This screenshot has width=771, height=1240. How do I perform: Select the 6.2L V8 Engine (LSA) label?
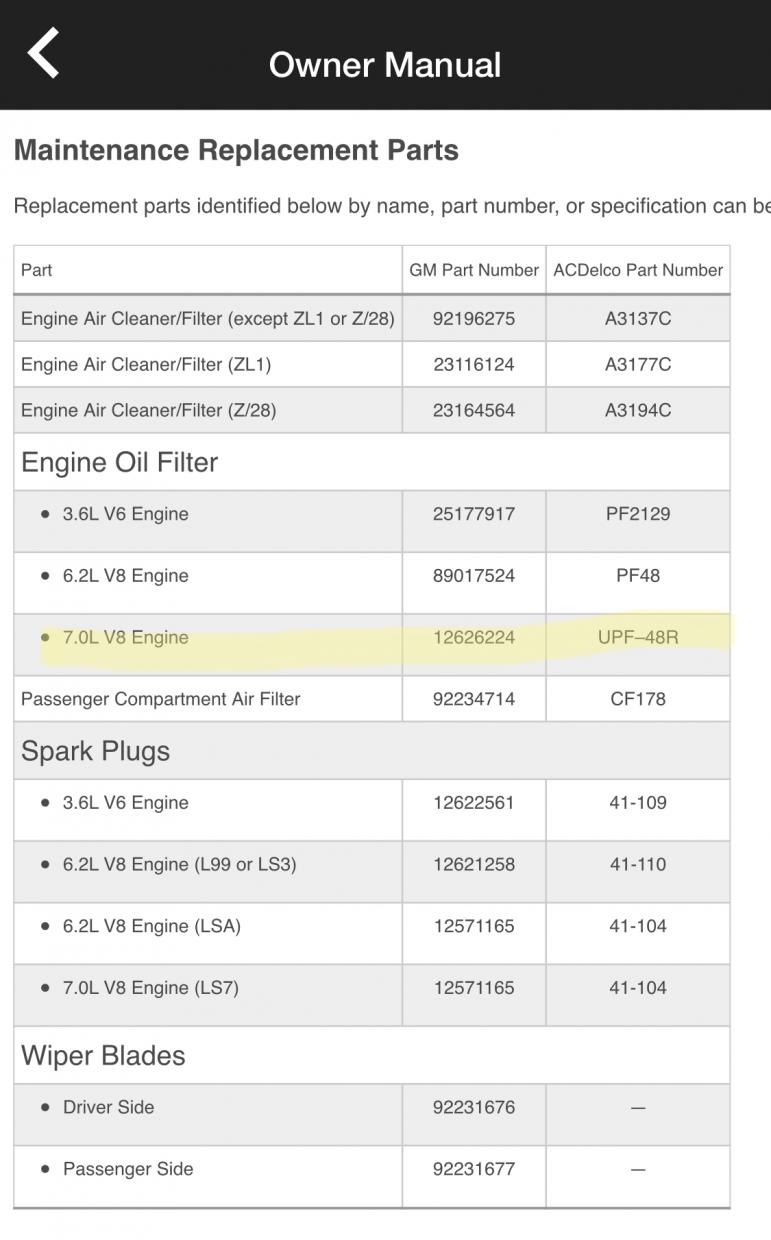pos(151,926)
